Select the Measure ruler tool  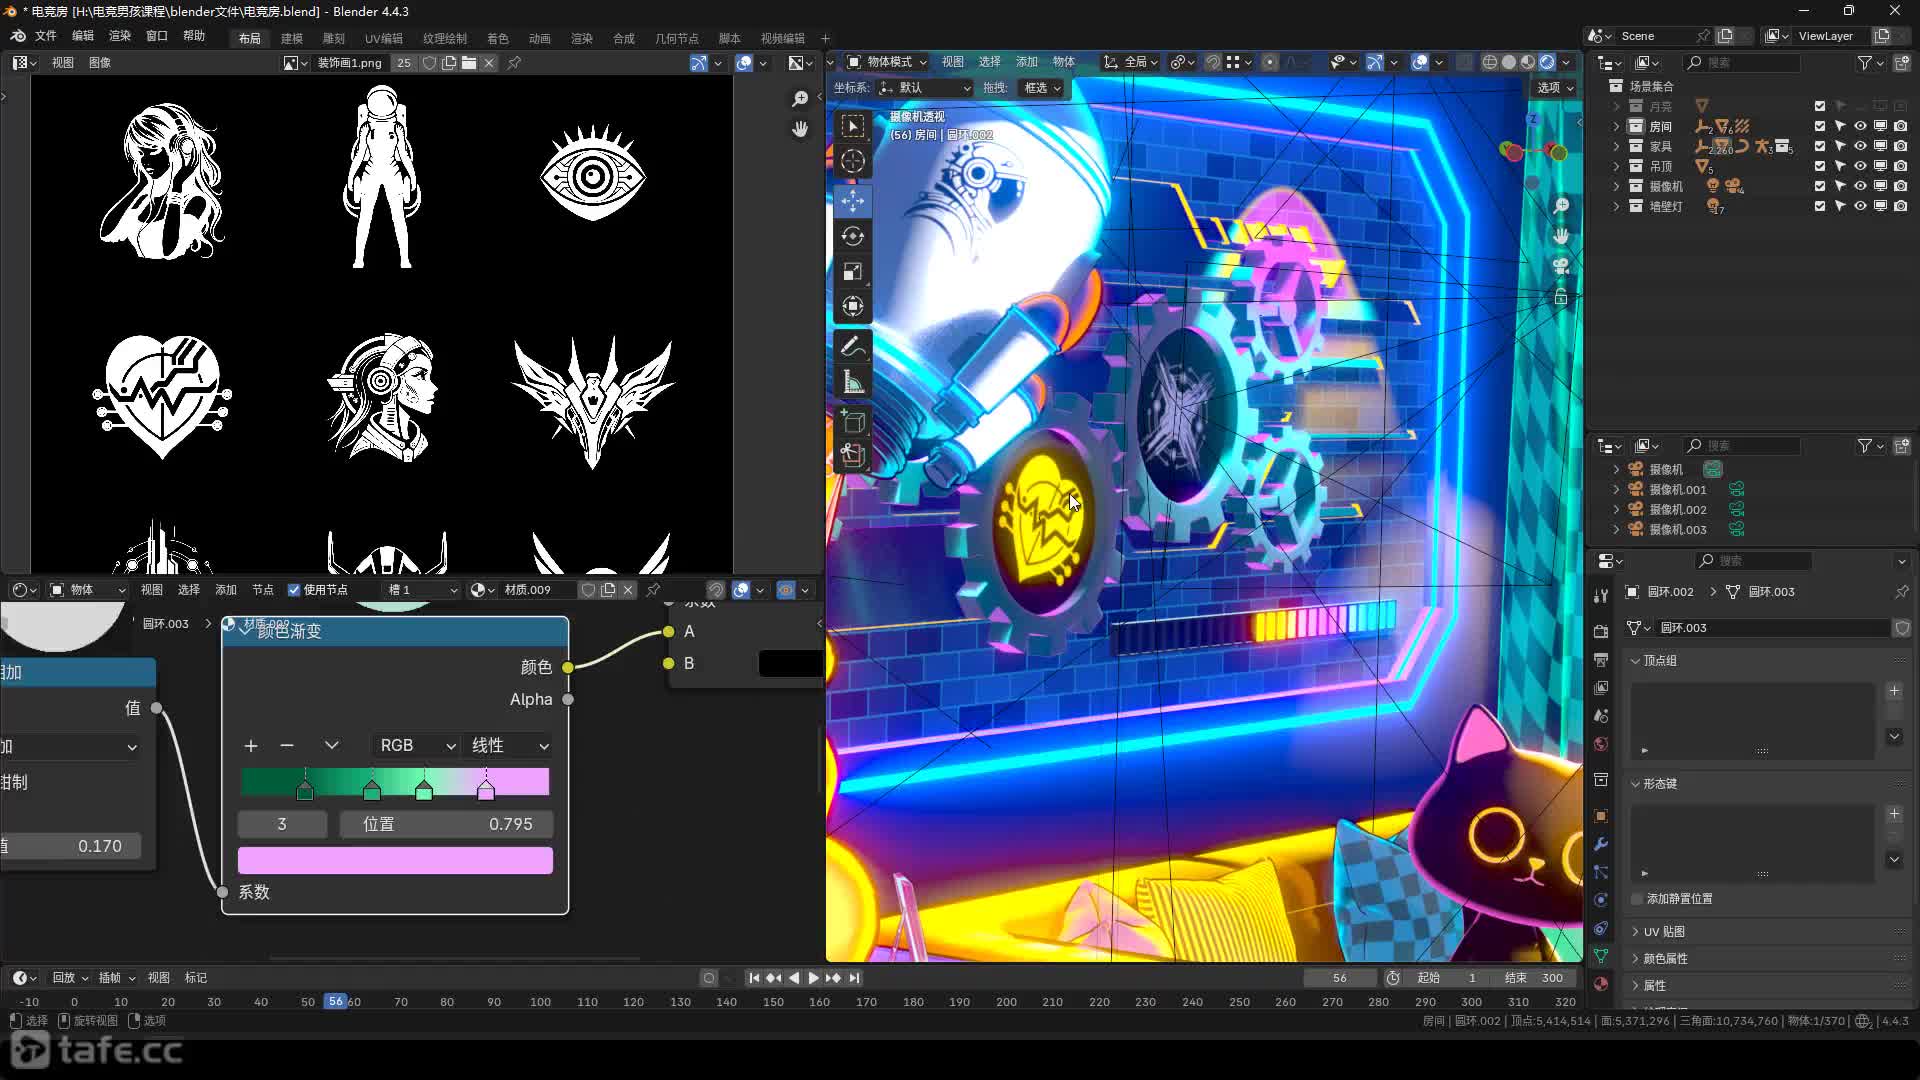tap(852, 382)
